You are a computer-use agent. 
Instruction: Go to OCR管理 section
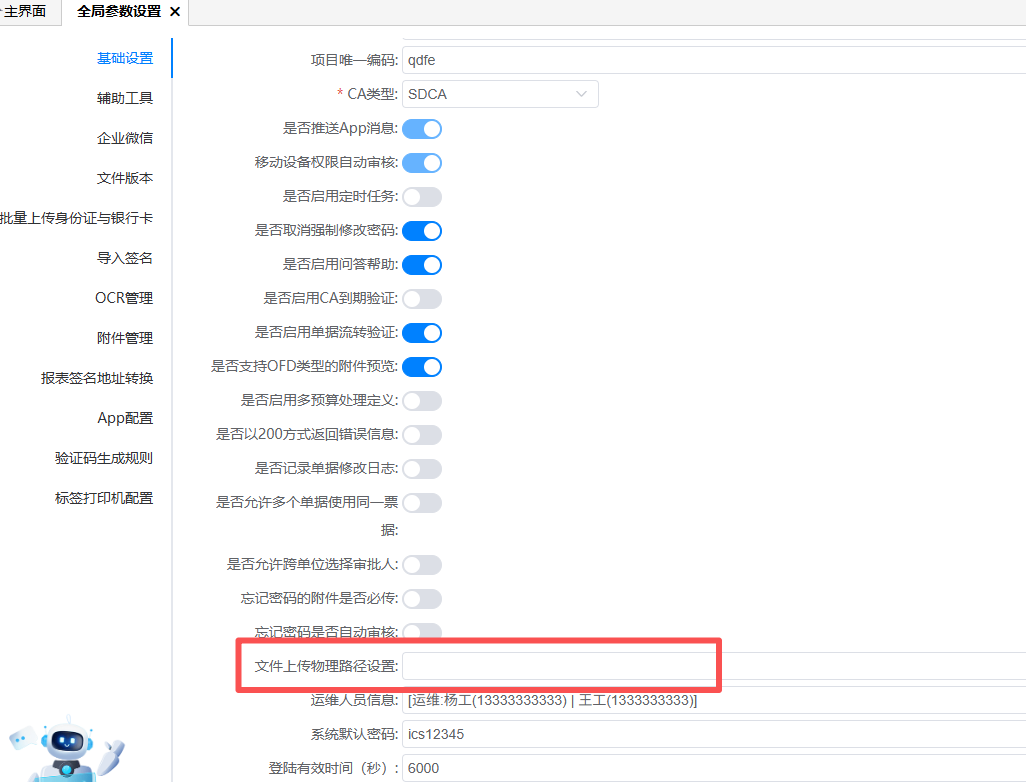(124, 298)
